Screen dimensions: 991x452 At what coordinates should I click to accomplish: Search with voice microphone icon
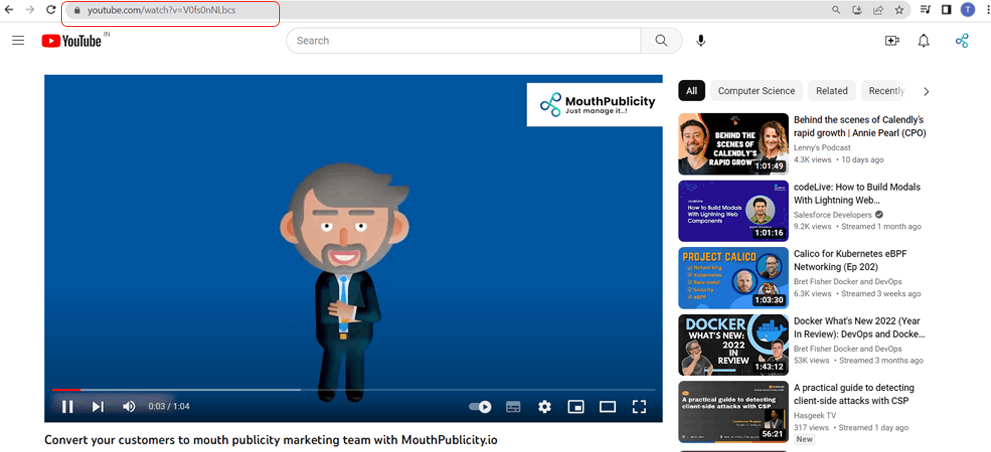coord(700,40)
